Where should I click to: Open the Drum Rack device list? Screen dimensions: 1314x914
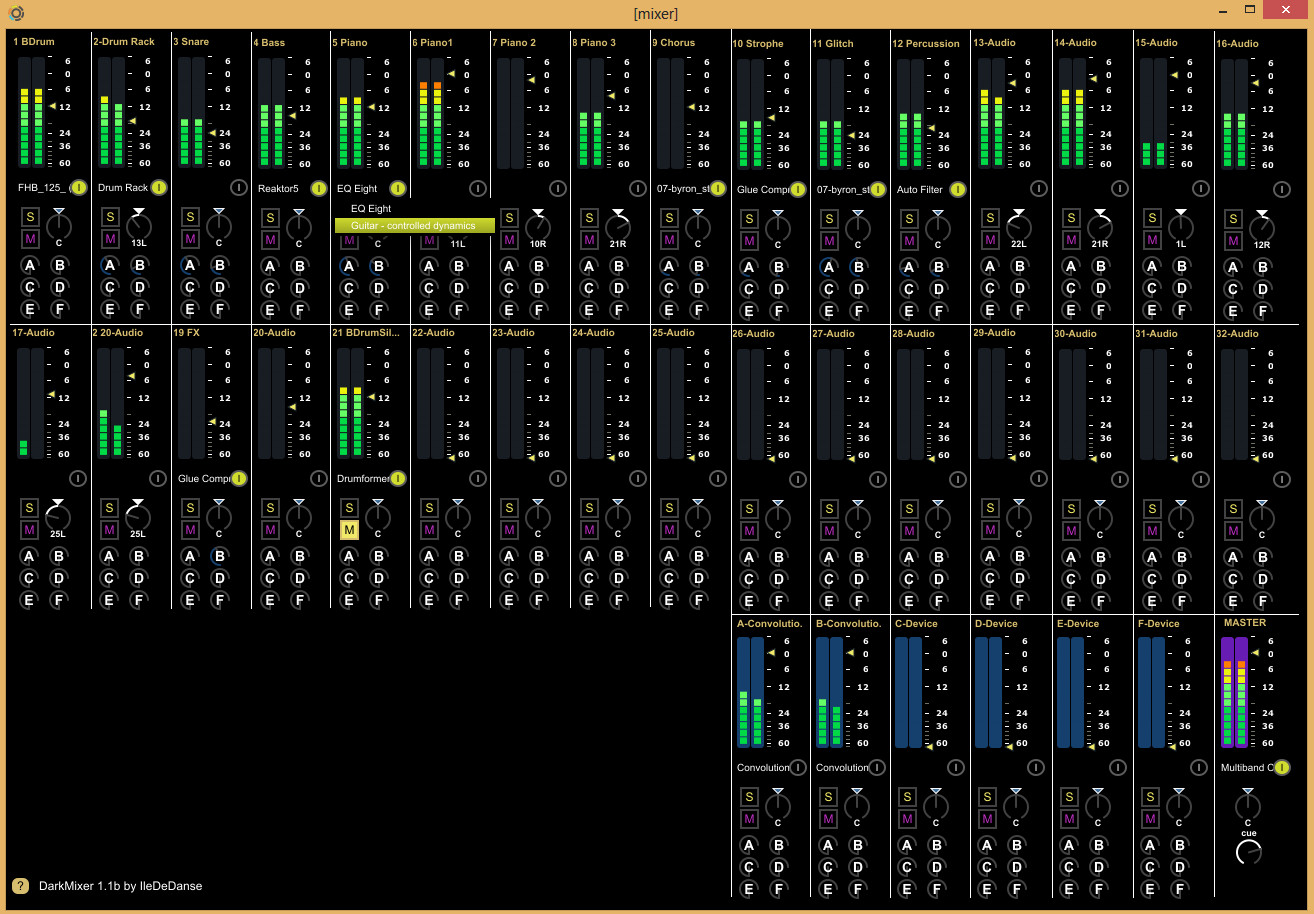click(x=123, y=188)
